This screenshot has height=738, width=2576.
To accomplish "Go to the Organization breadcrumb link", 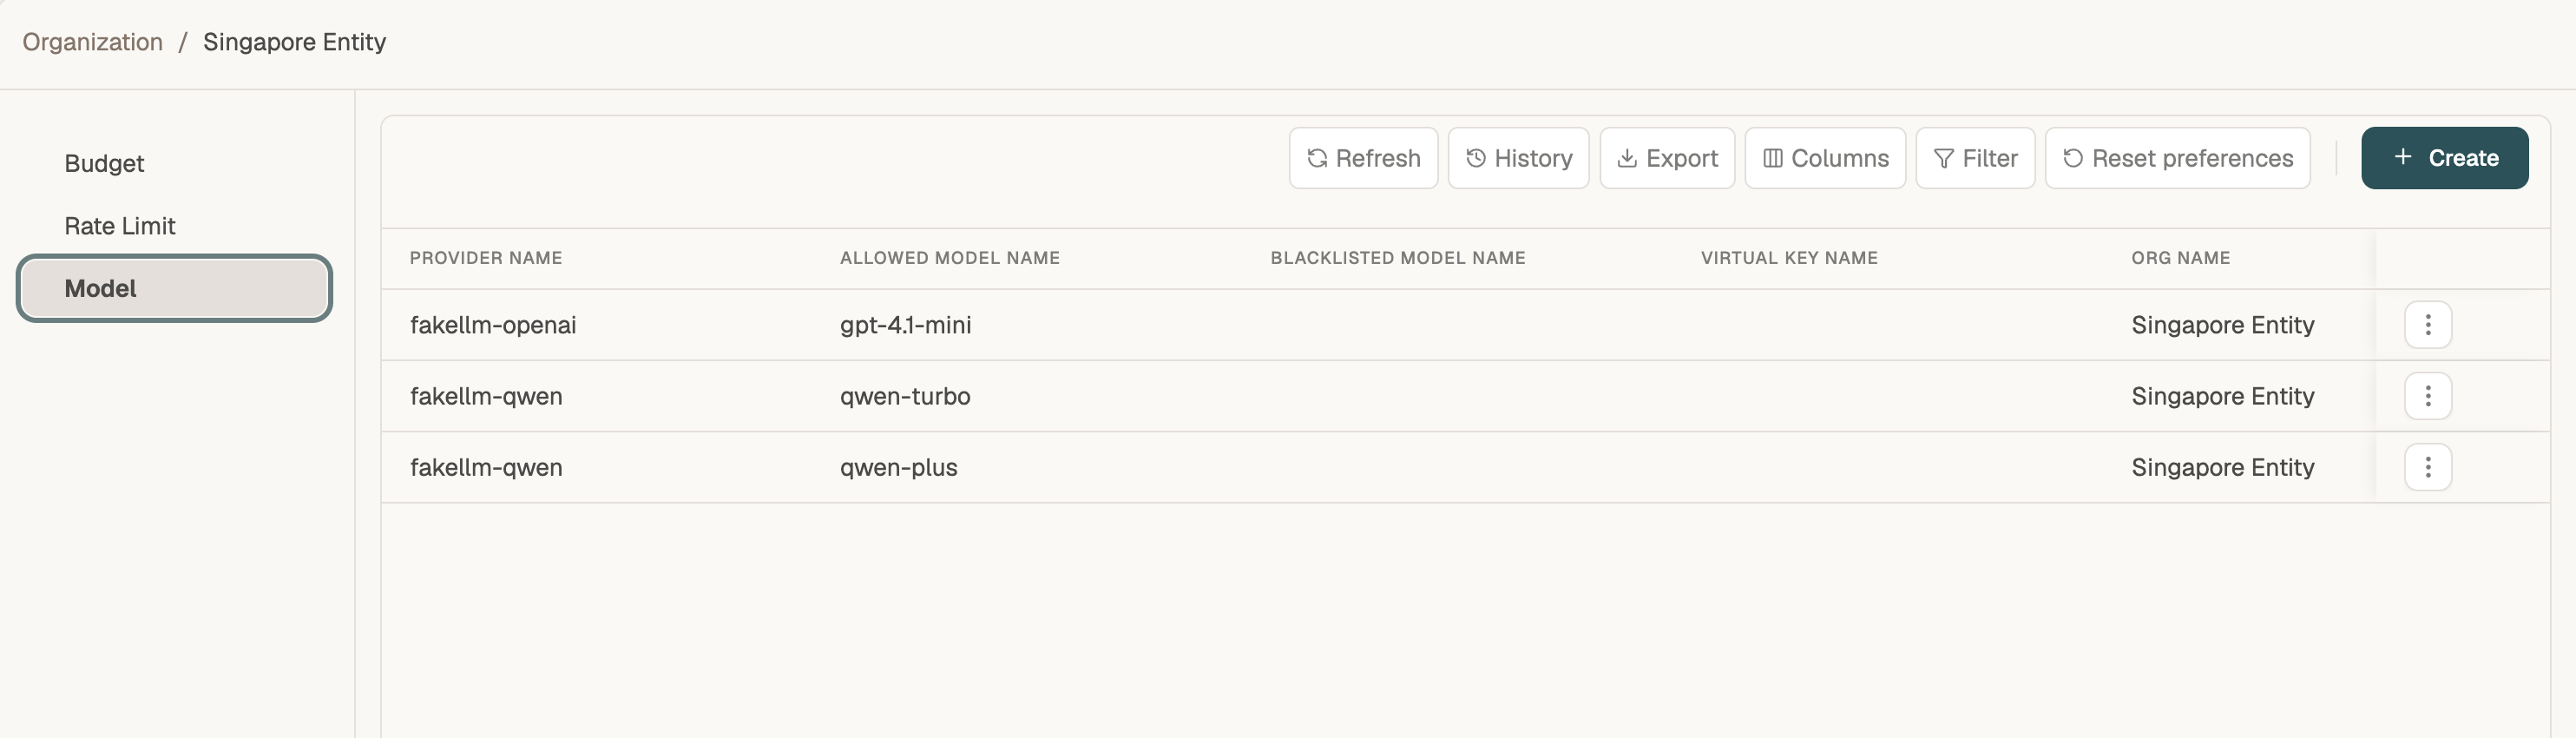I will [x=92, y=42].
